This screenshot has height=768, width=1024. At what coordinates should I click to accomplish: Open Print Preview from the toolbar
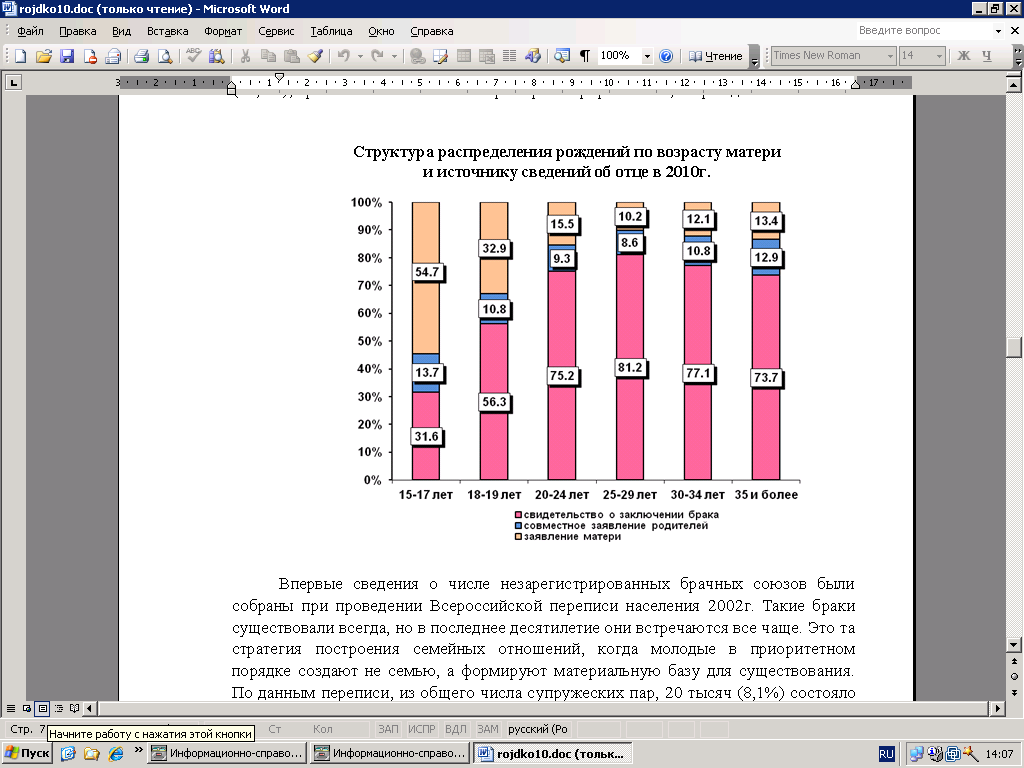165,56
